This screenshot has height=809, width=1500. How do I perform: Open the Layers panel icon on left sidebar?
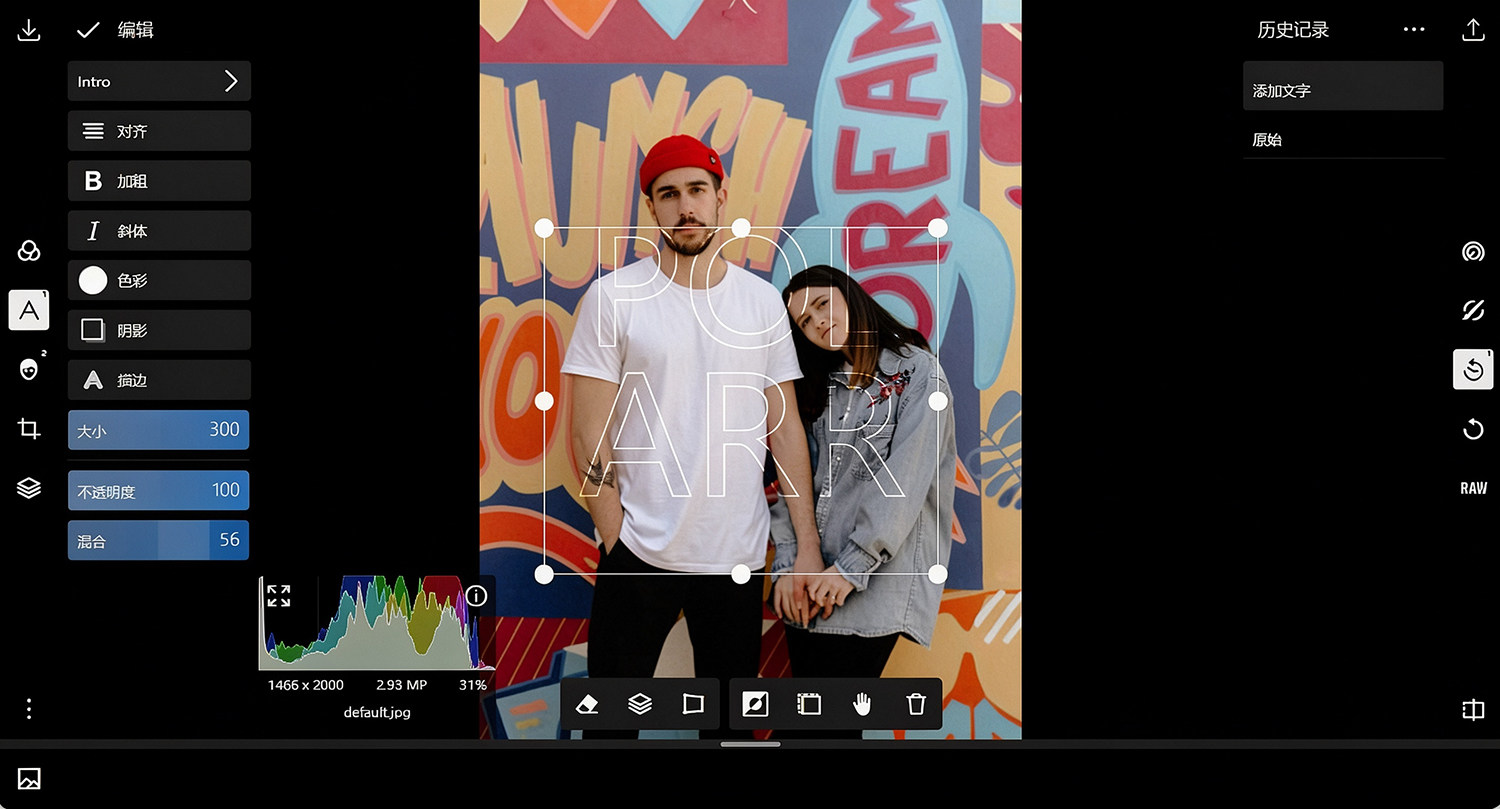coord(29,488)
